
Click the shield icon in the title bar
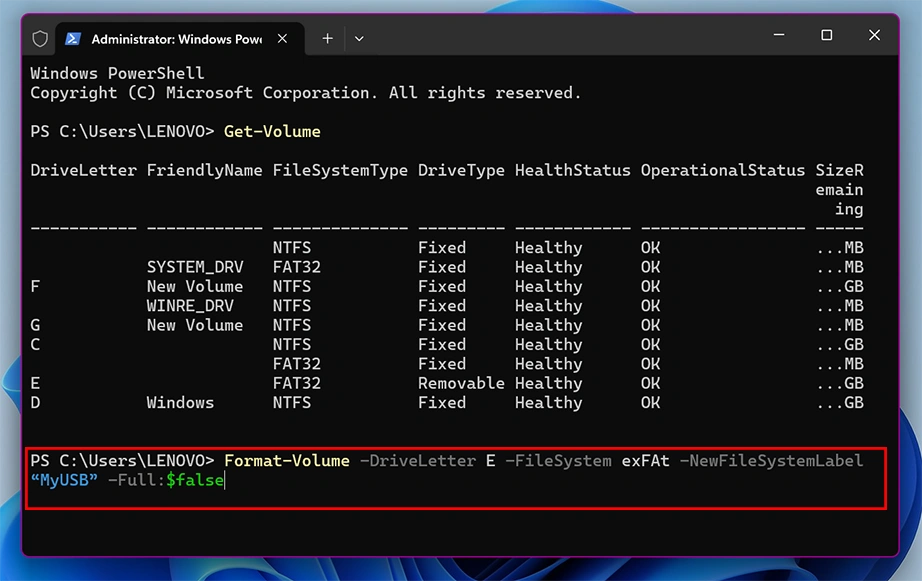[x=40, y=39]
